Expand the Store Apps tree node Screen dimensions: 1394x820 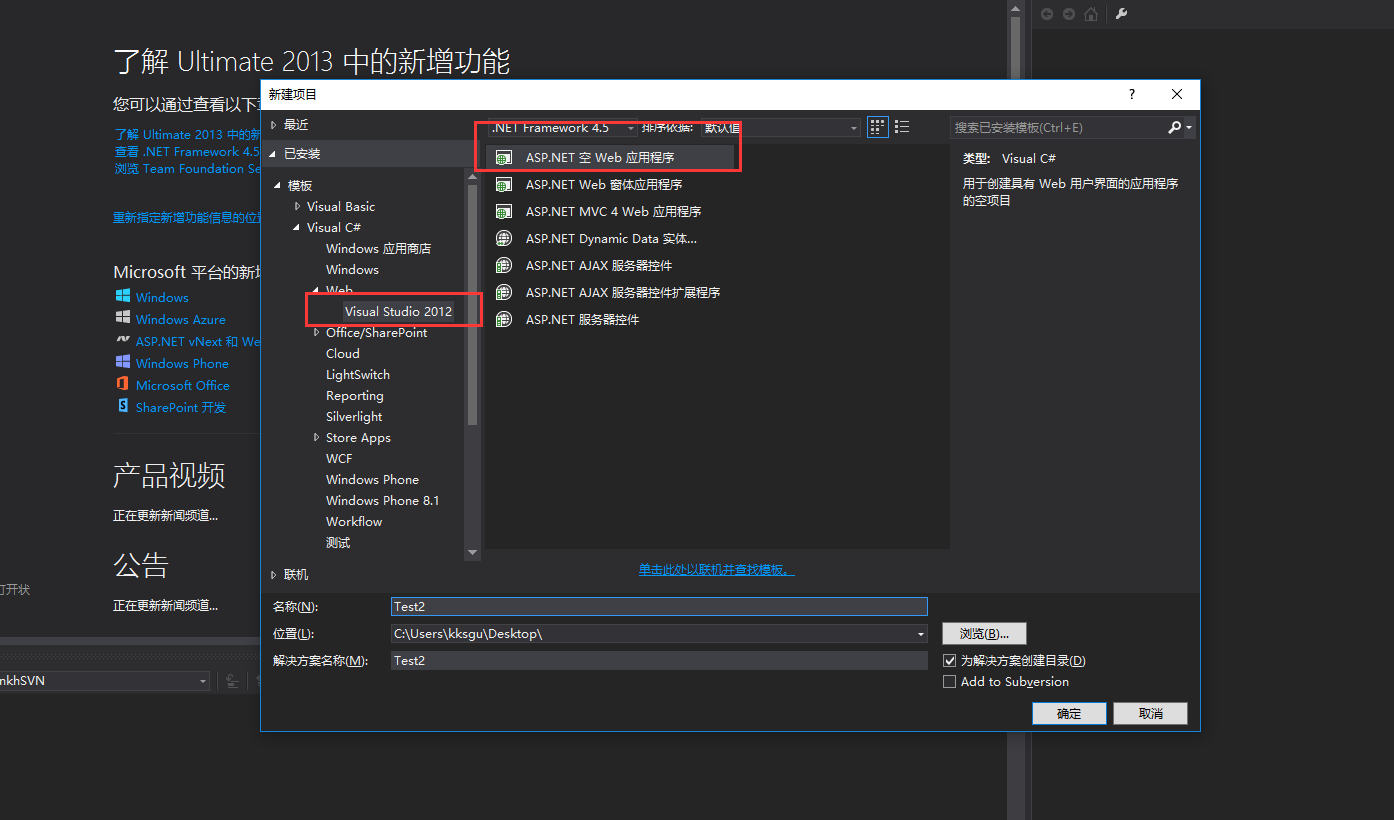point(316,438)
